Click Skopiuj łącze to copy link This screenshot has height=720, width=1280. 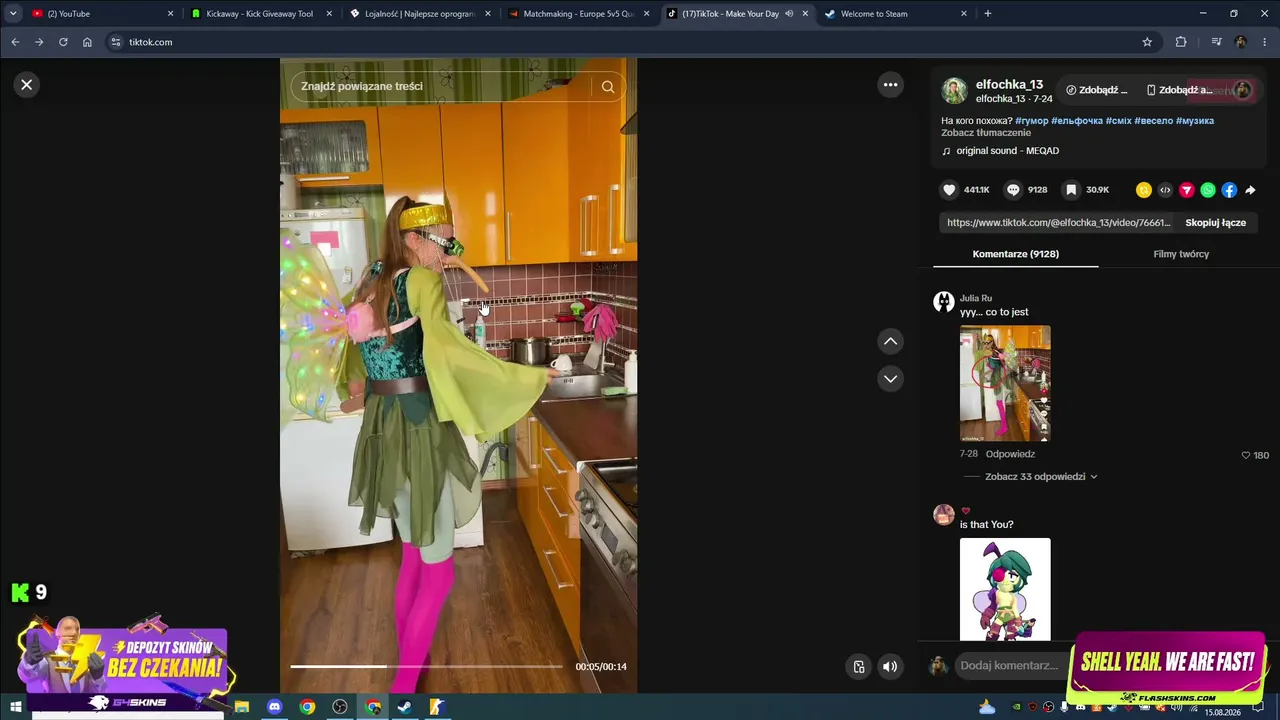click(x=1215, y=223)
